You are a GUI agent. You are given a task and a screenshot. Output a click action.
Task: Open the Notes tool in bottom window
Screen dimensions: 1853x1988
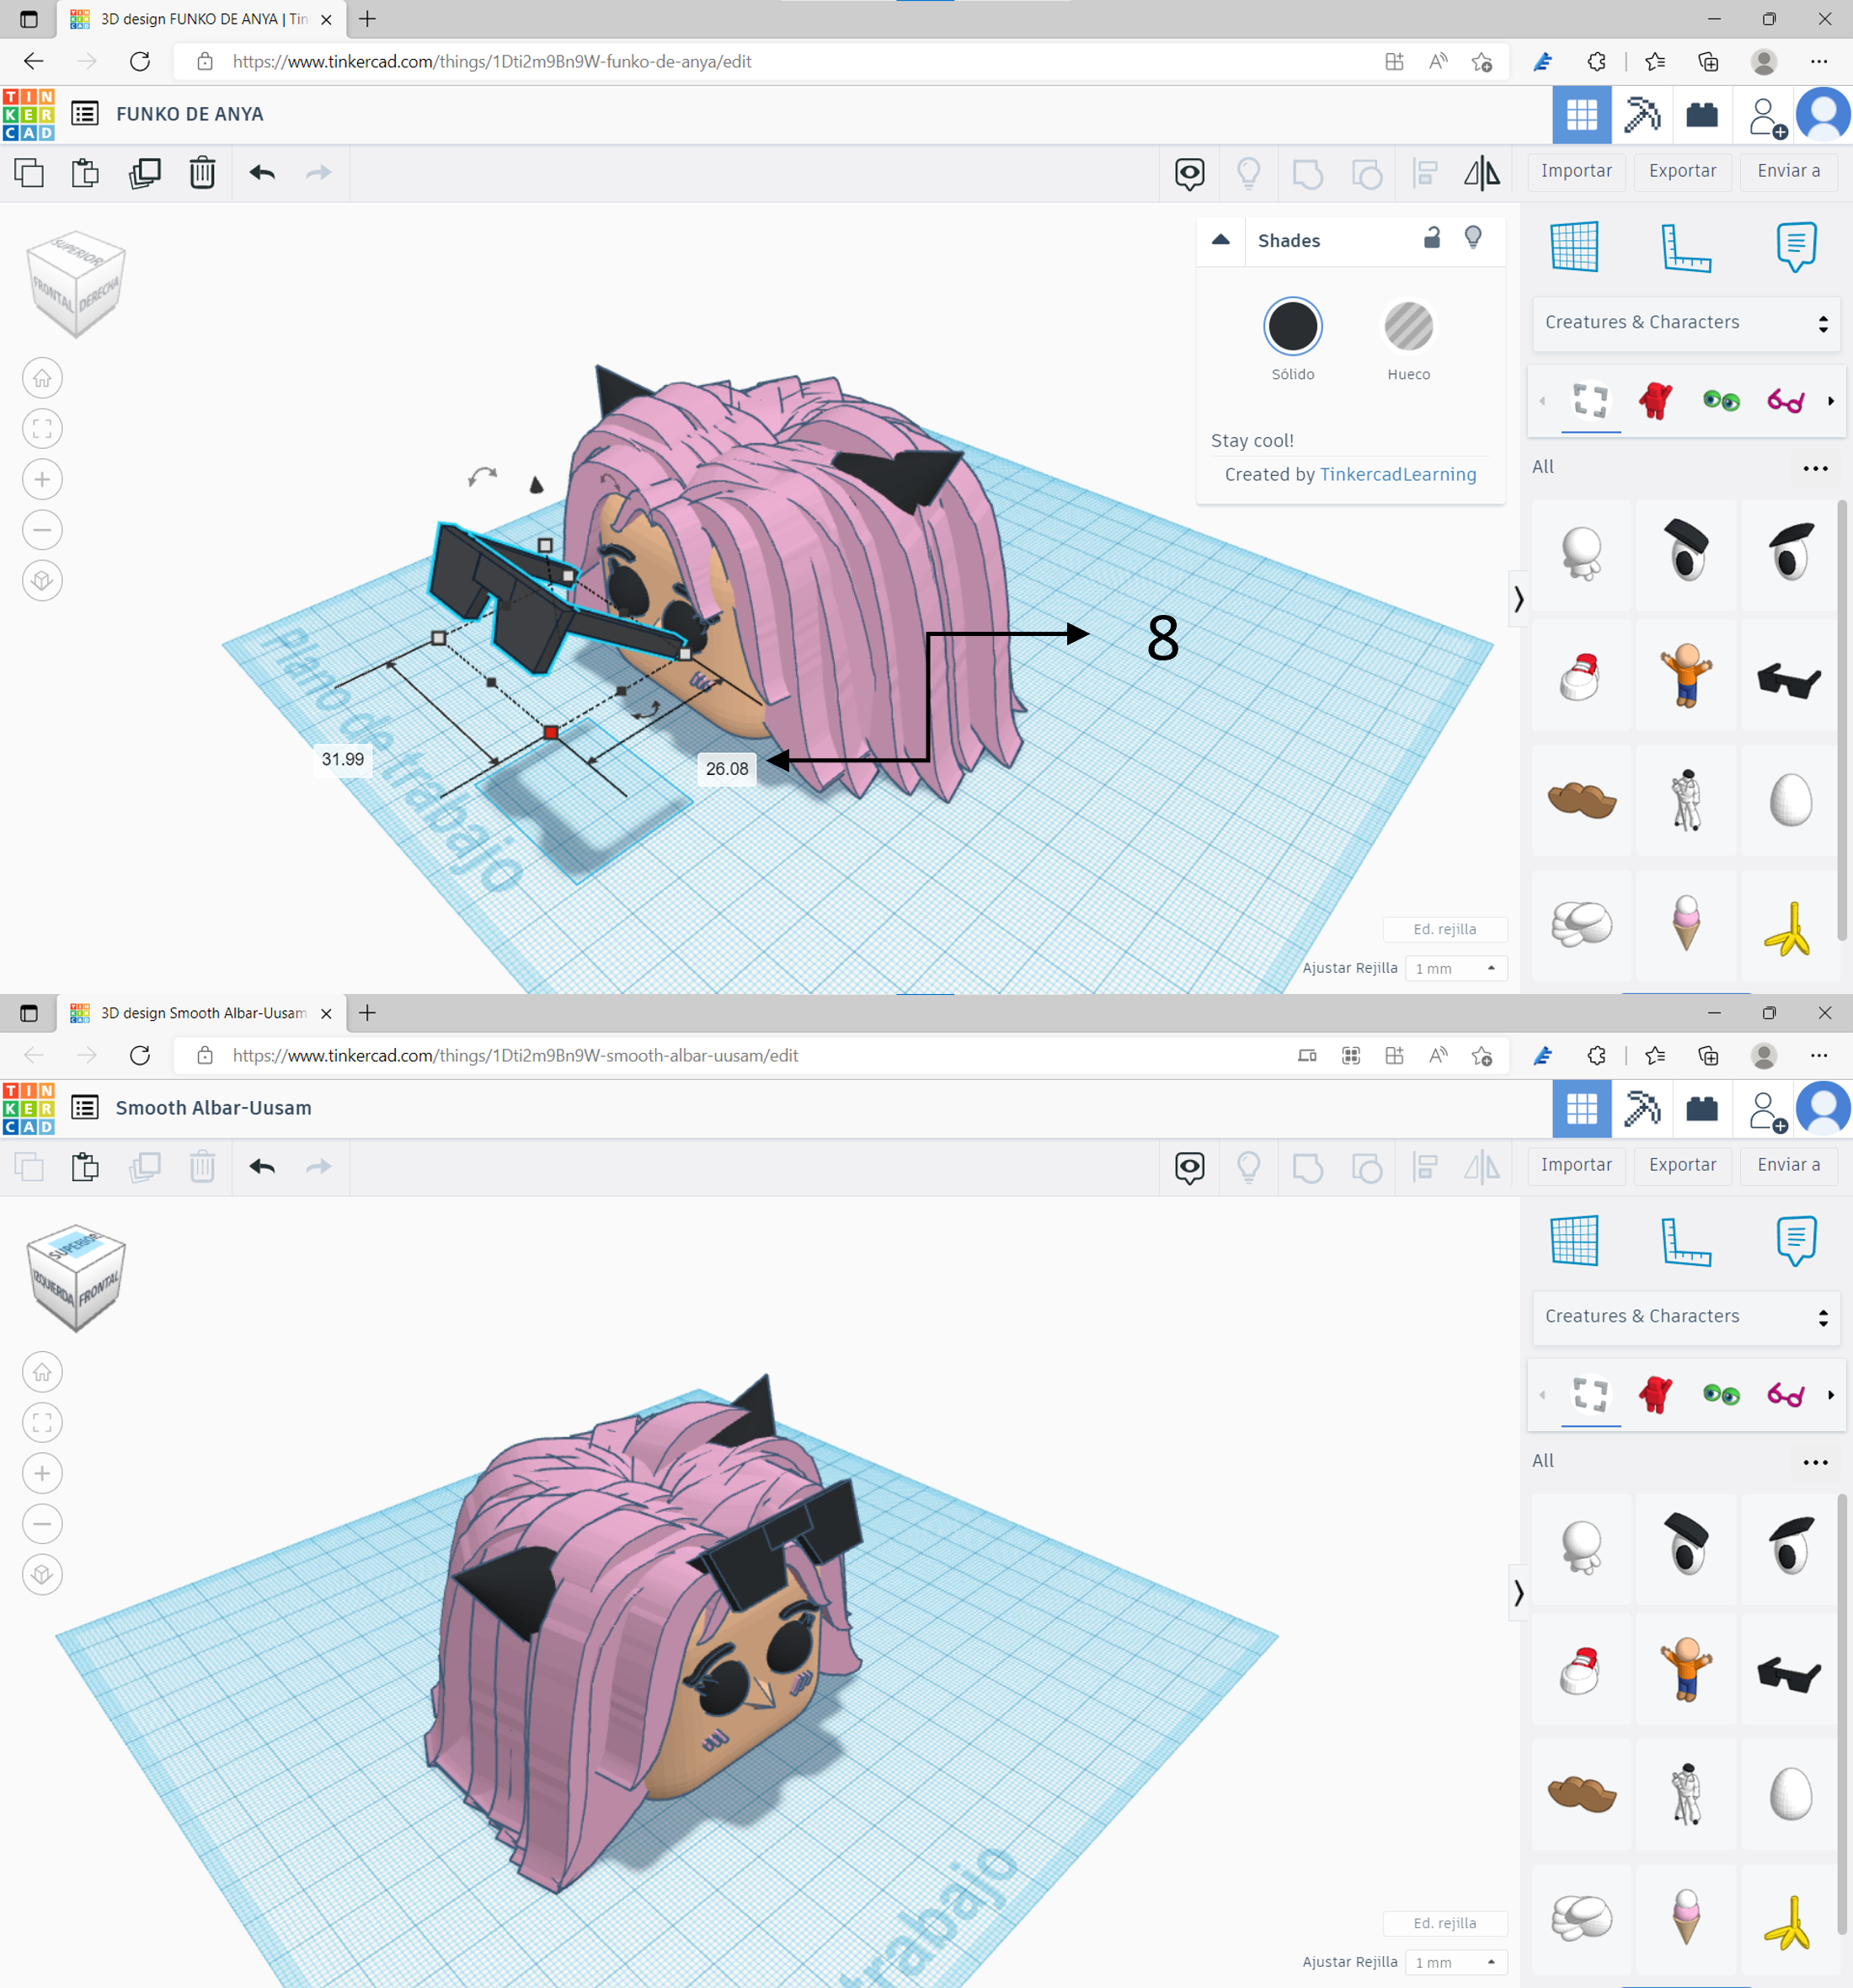tap(1796, 1241)
